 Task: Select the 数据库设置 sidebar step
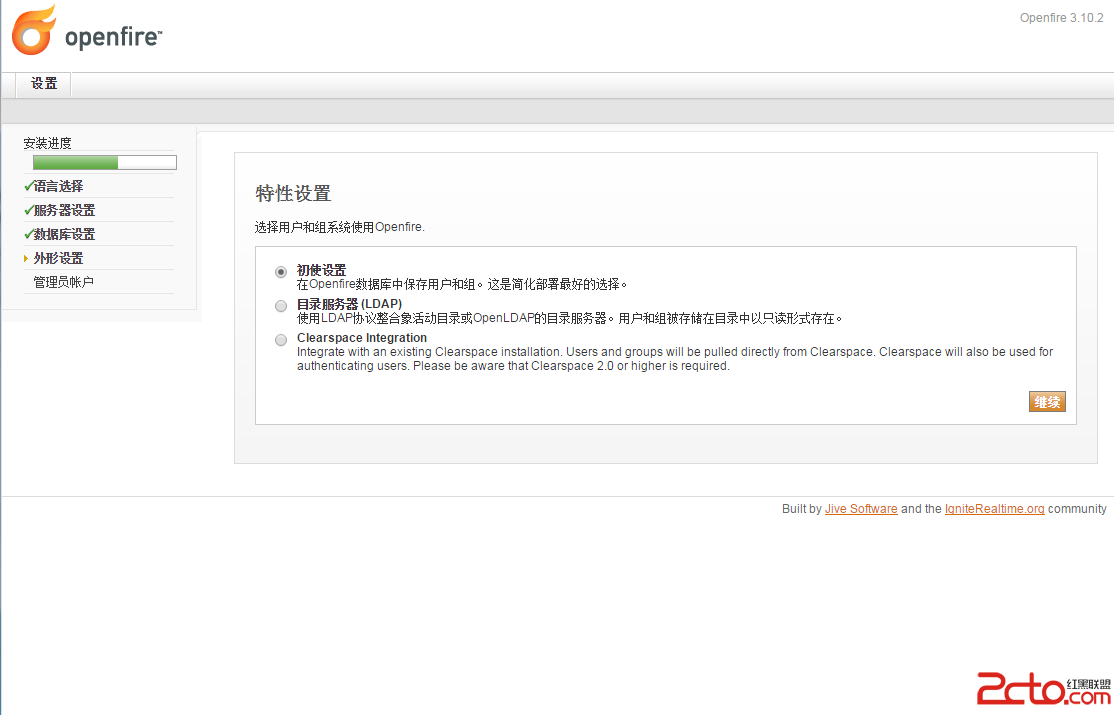[64, 235]
